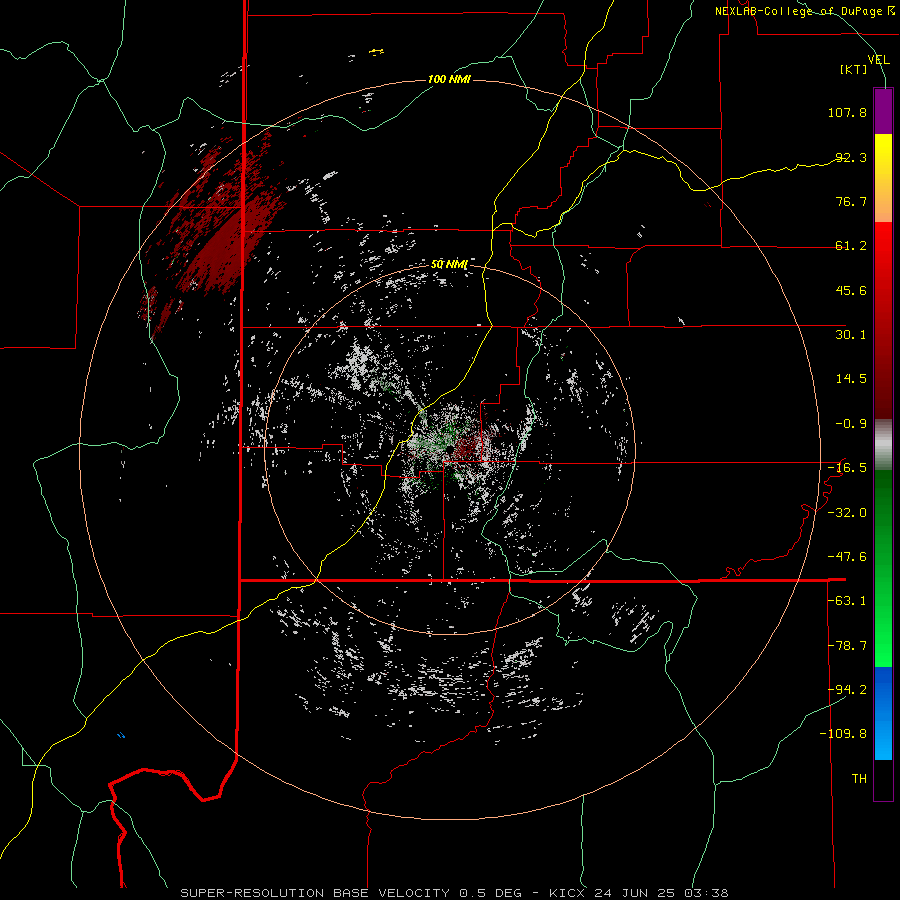The image size is (900, 900).
Task: Click the 14.5 legend value
Action: click(851, 379)
